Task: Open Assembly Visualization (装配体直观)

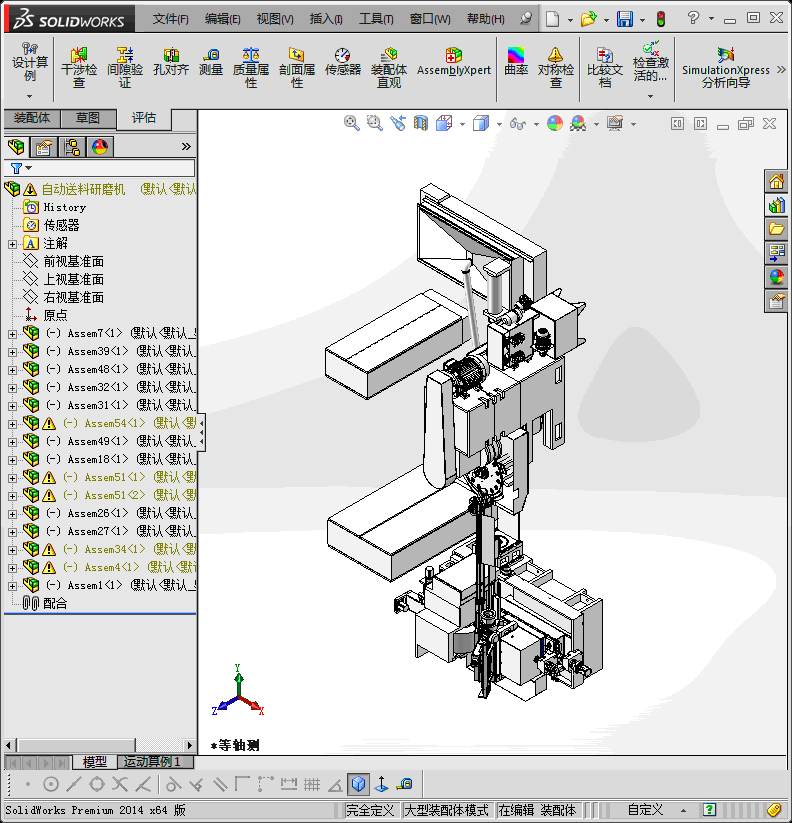Action: 389,68
